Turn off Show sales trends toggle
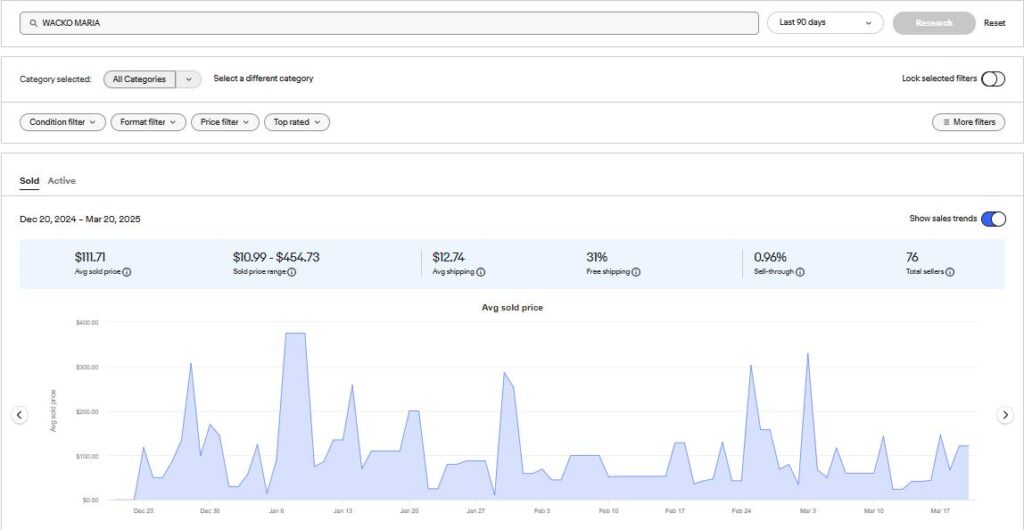Image resolution: width=1024 pixels, height=530 pixels. [992, 219]
